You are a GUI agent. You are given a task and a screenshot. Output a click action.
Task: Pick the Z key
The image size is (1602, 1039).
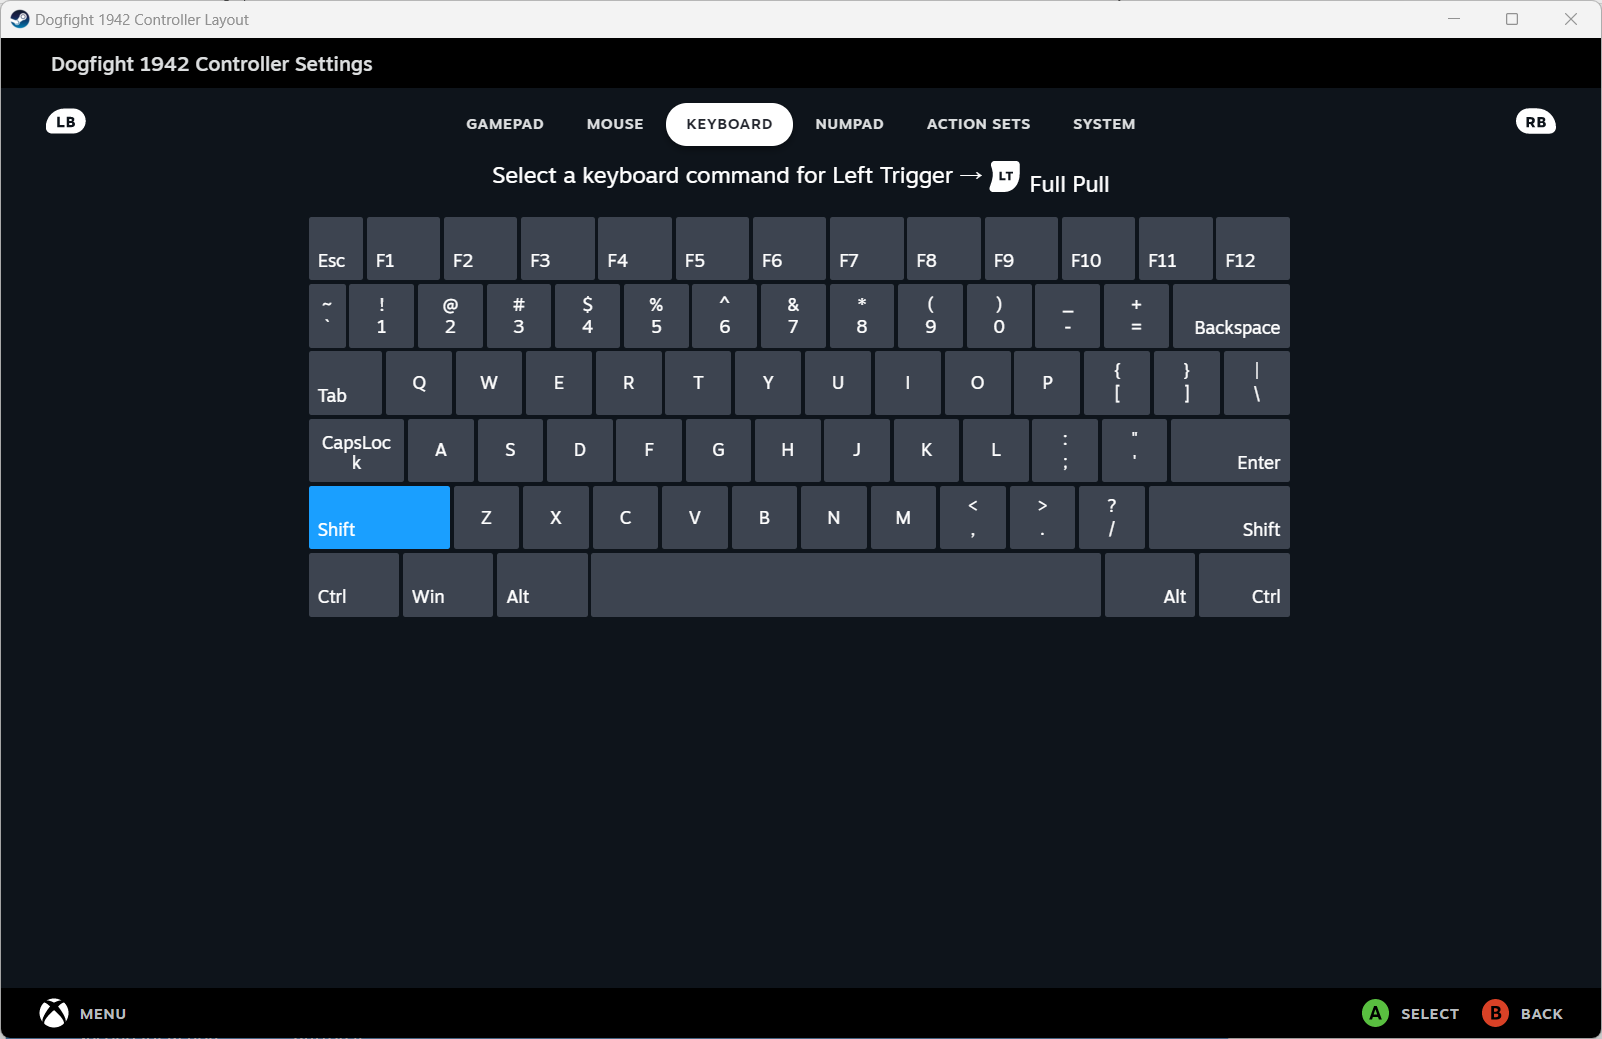pyautogui.click(x=486, y=518)
